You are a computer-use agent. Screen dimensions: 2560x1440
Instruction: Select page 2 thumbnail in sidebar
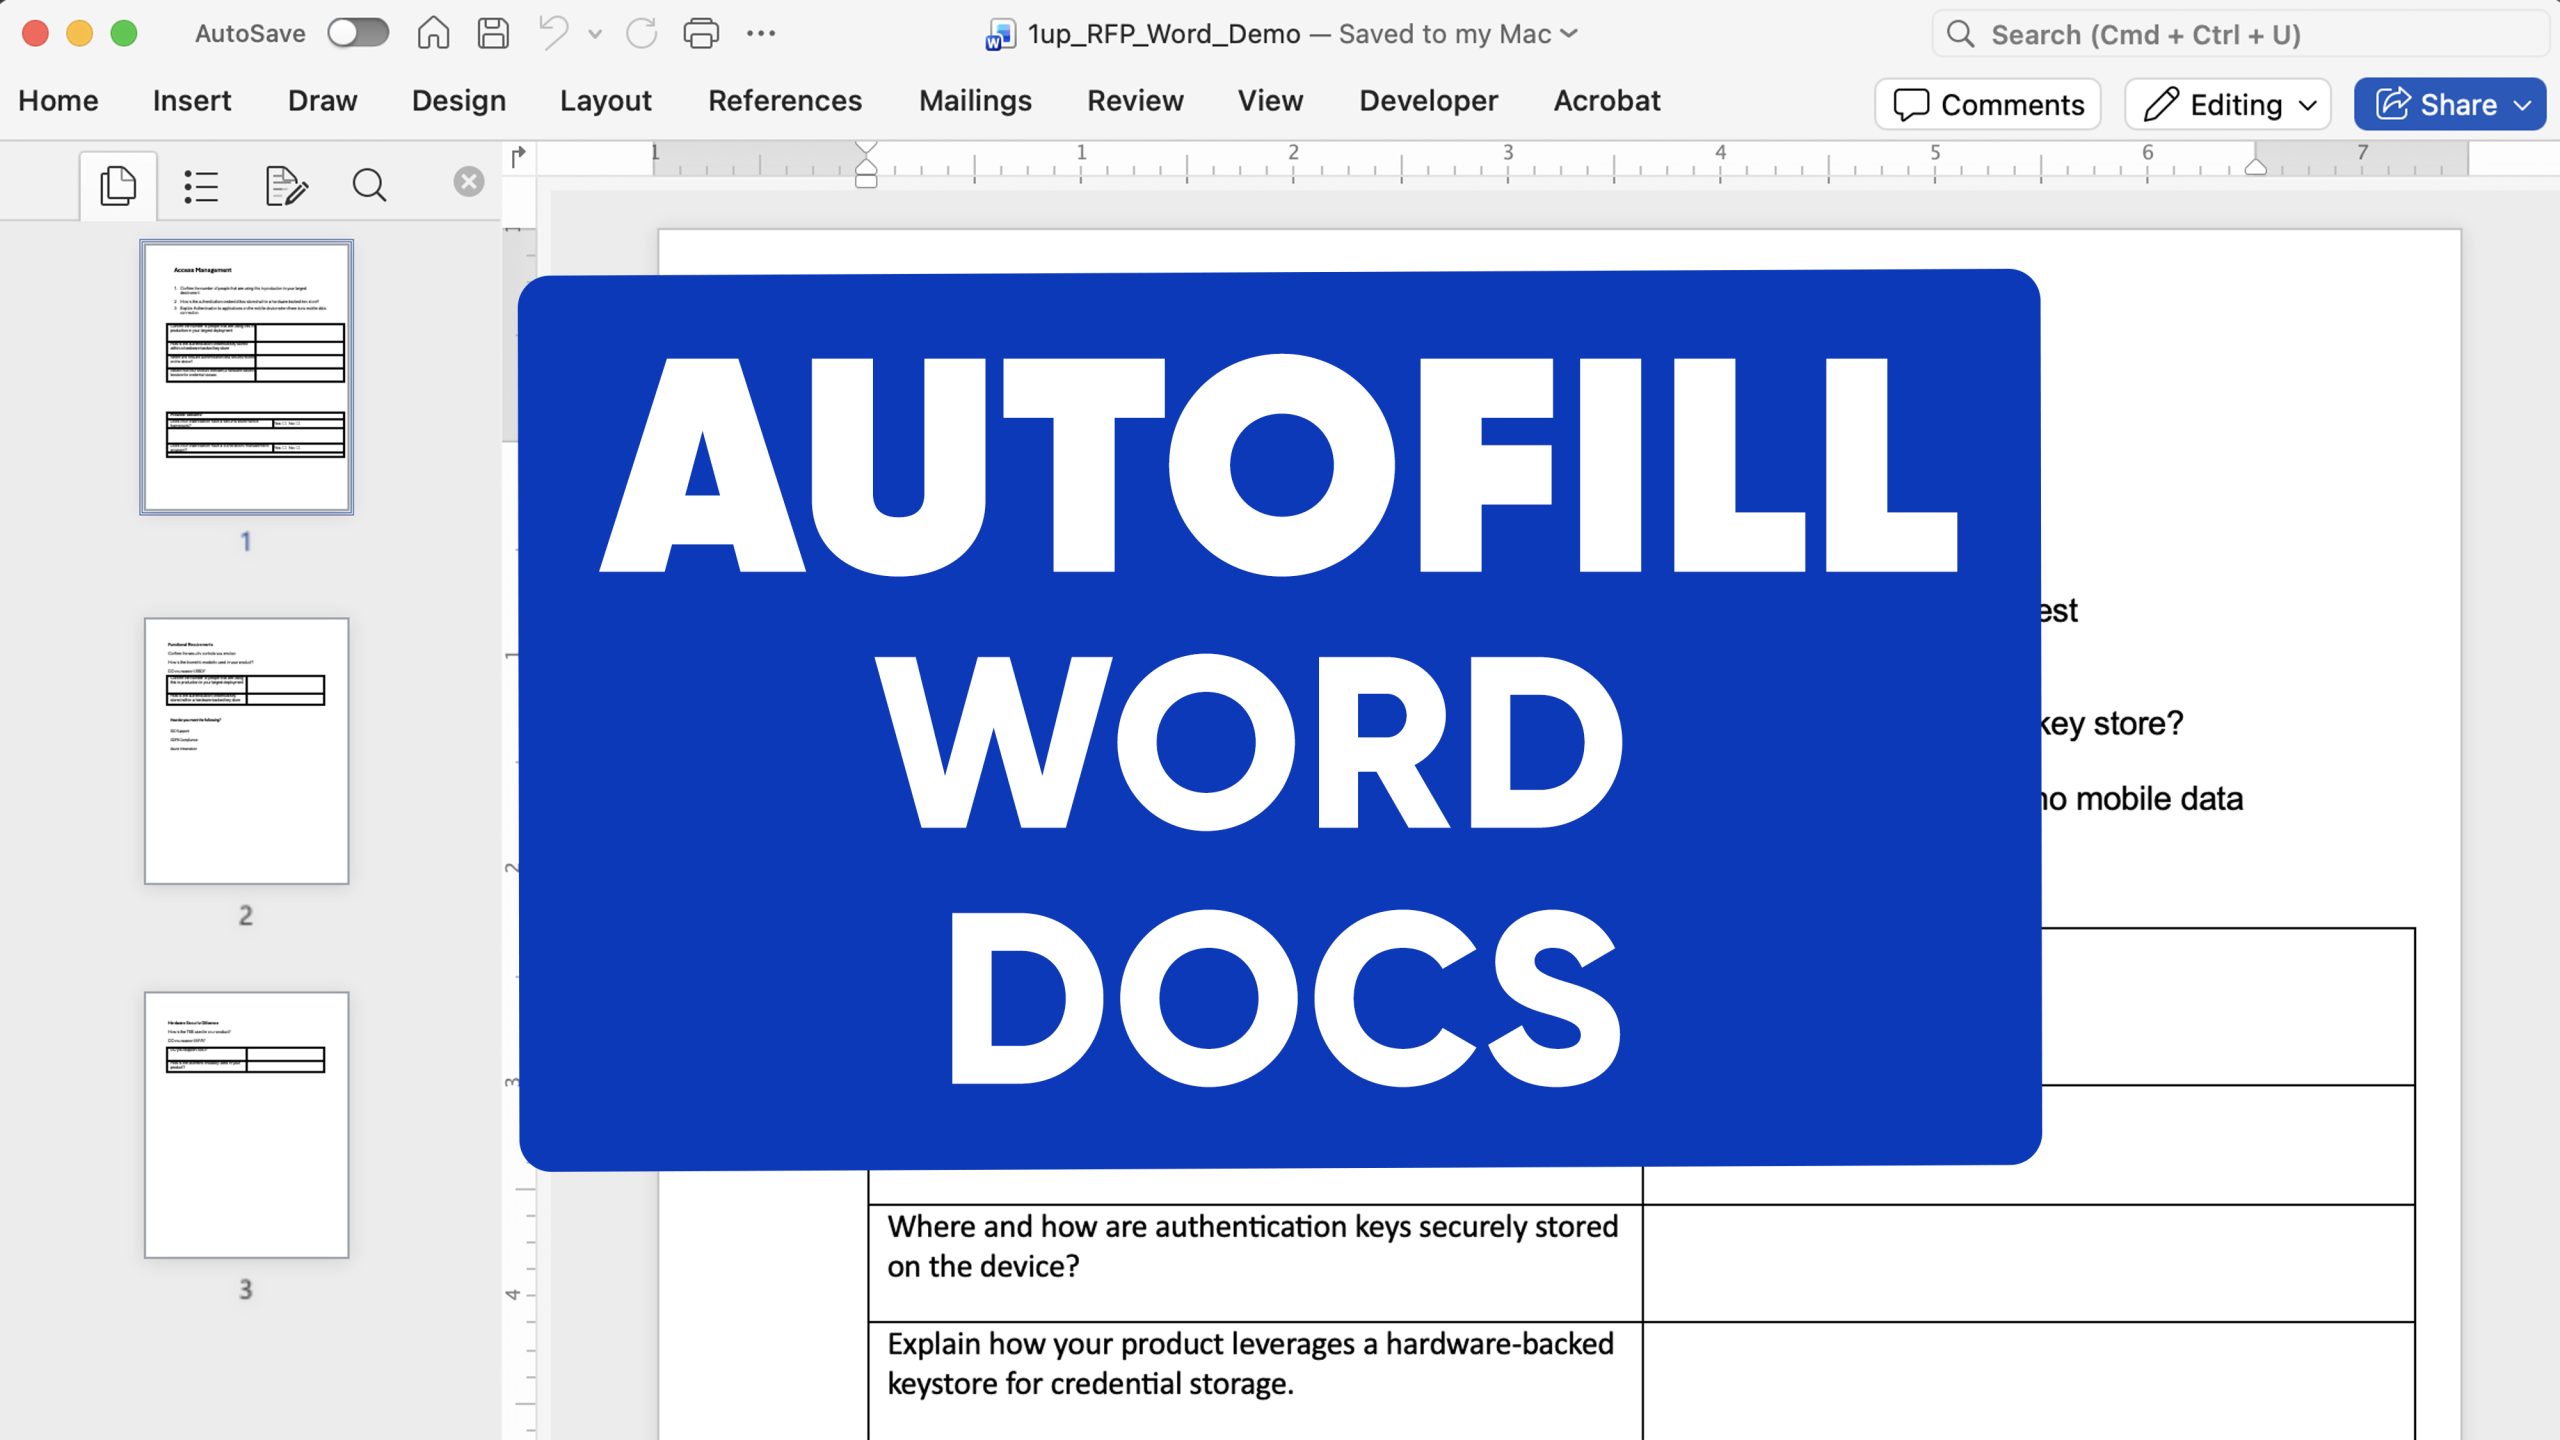click(246, 750)
